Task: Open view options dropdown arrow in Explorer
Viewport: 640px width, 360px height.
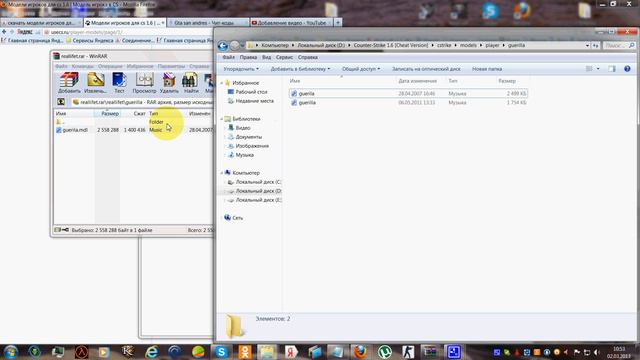Action: (x=598, y=69)
